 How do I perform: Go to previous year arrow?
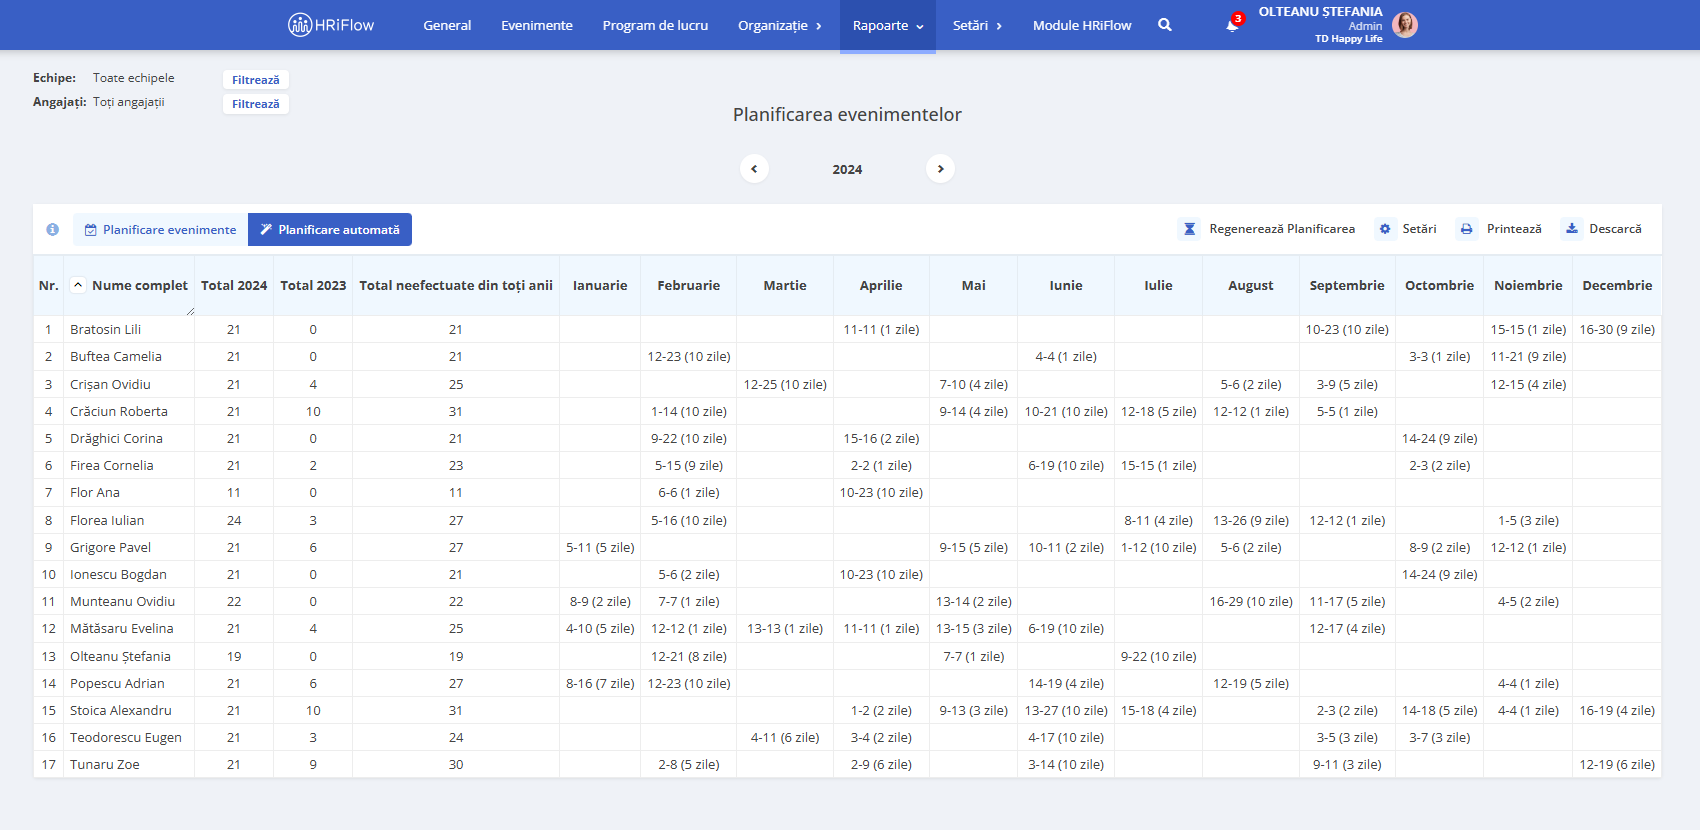point(754,169)
